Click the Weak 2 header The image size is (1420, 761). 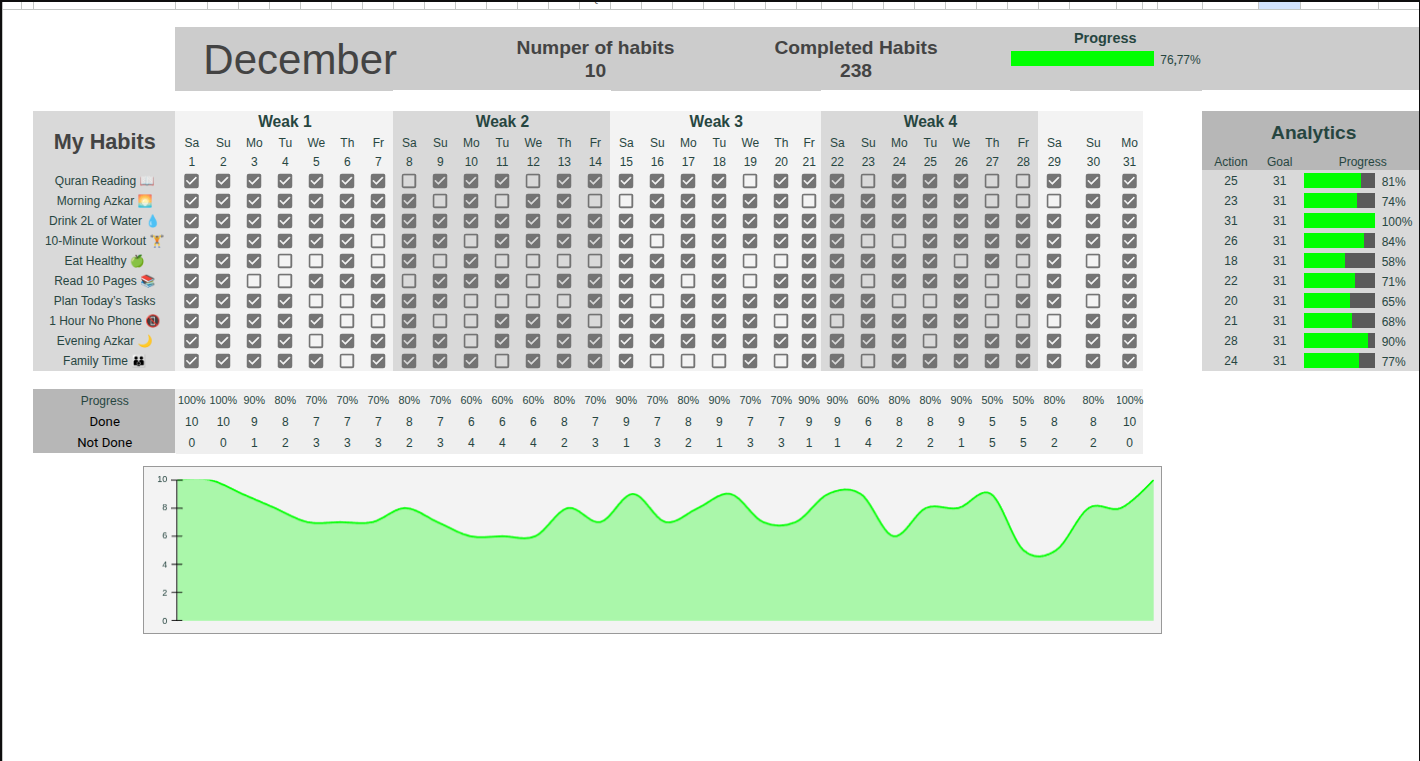coord(502,121)
